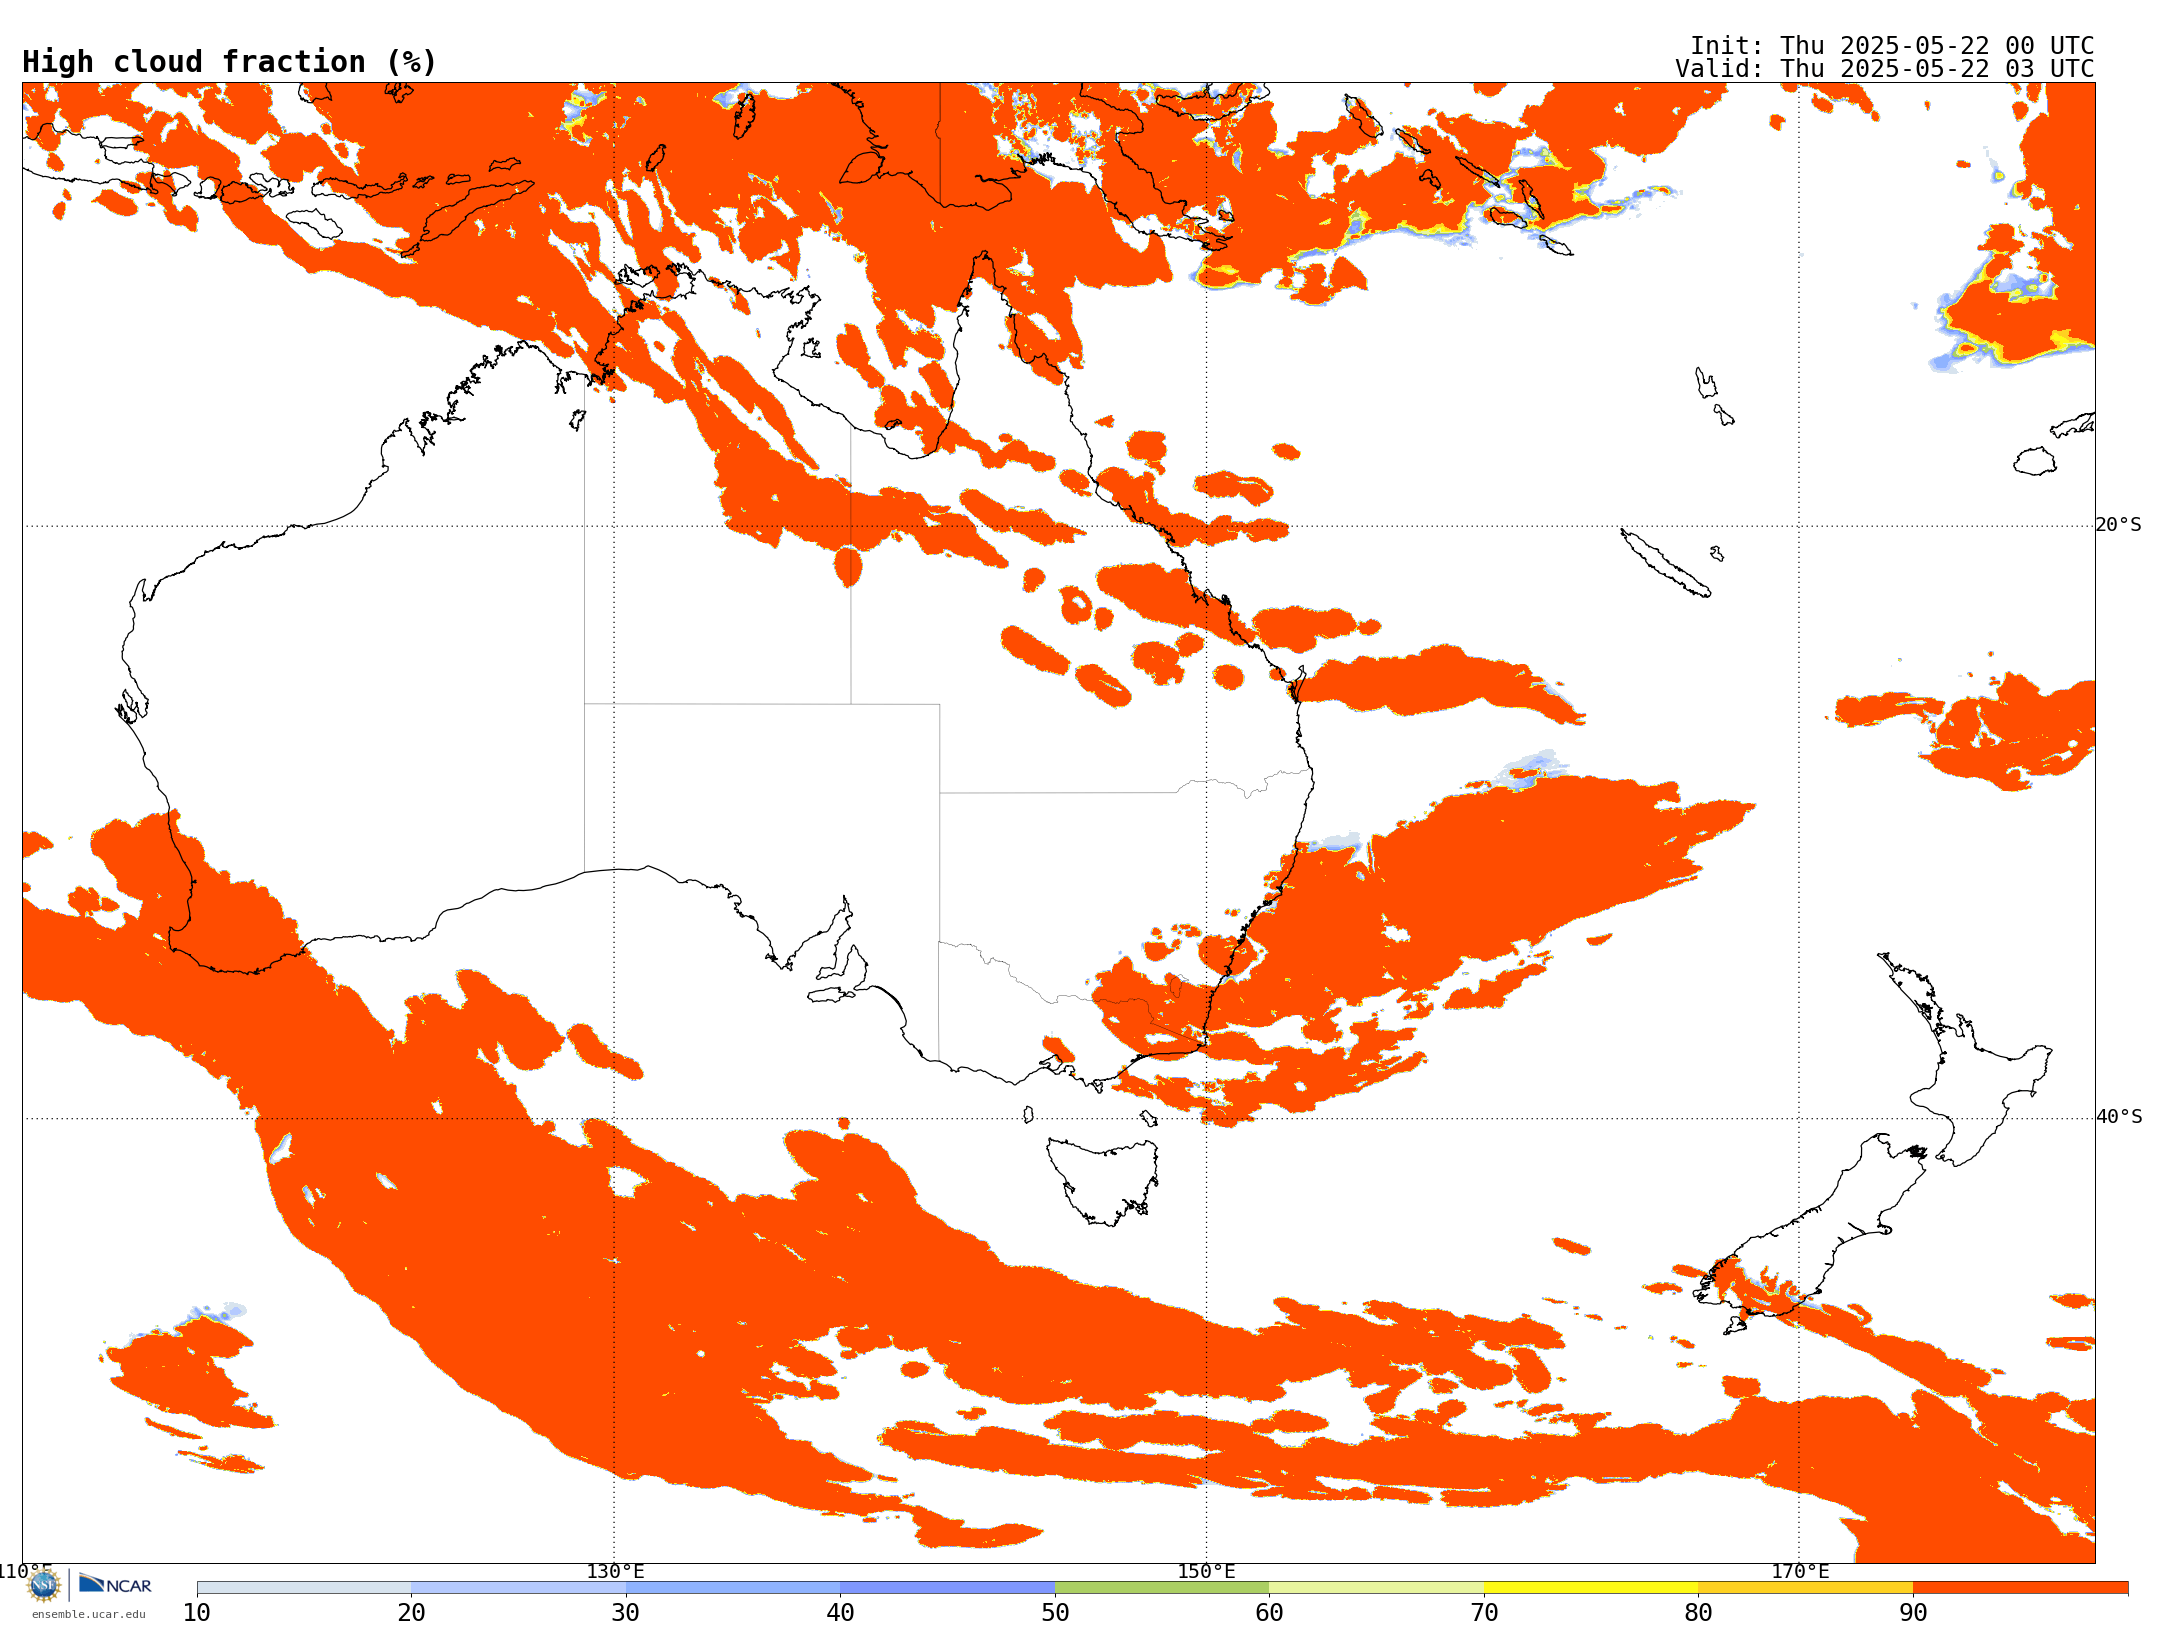The height and width of the screenshot is (1626, 2160).
Task: Click the colorbar tick label 30
Action: point(626,1612)
